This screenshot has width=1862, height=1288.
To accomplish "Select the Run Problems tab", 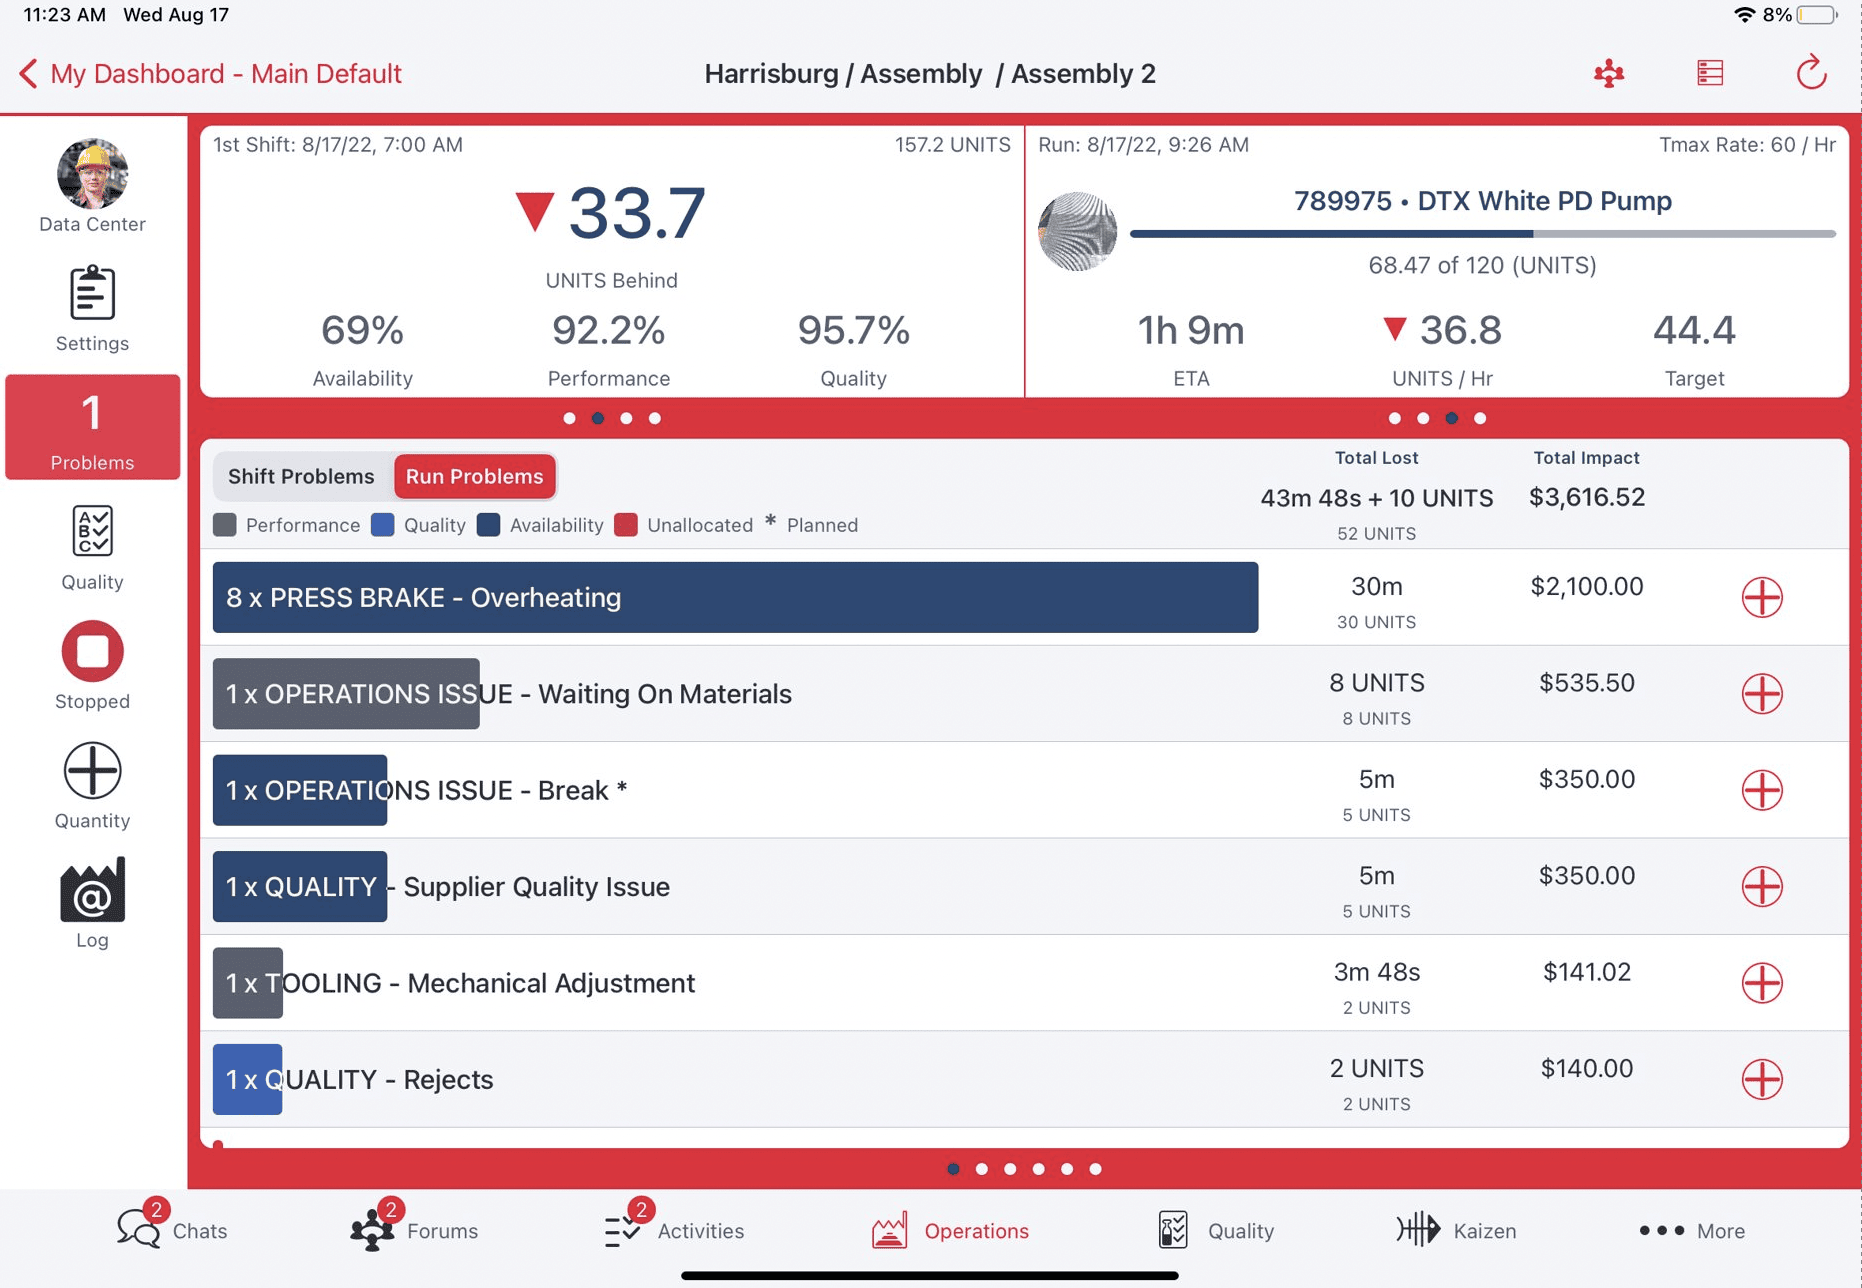I will 475,476.
